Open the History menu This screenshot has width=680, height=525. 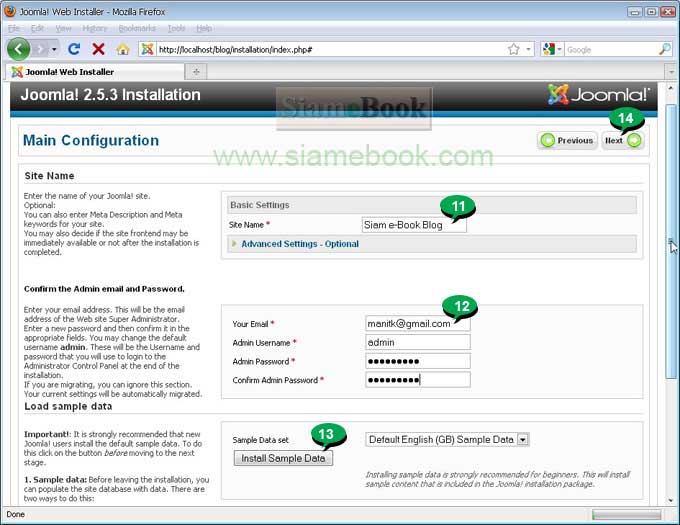(x=95, y=29)
